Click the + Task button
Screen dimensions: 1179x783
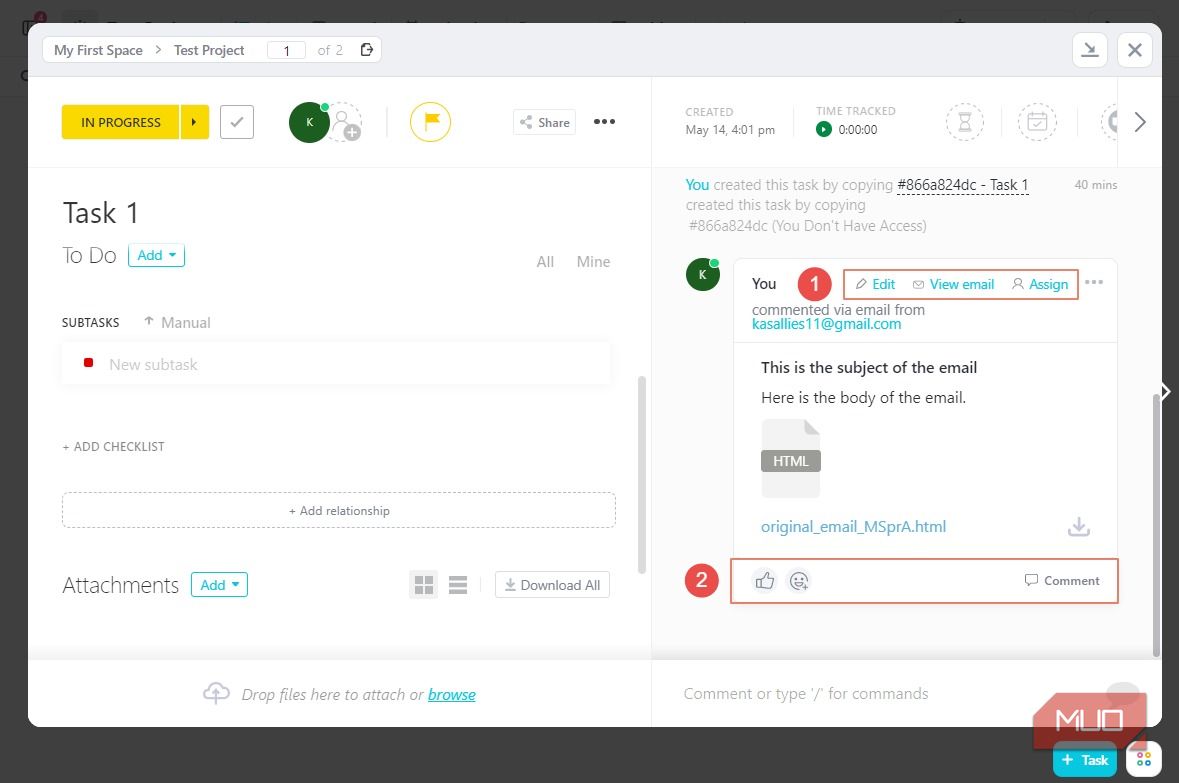(1084, 760)
